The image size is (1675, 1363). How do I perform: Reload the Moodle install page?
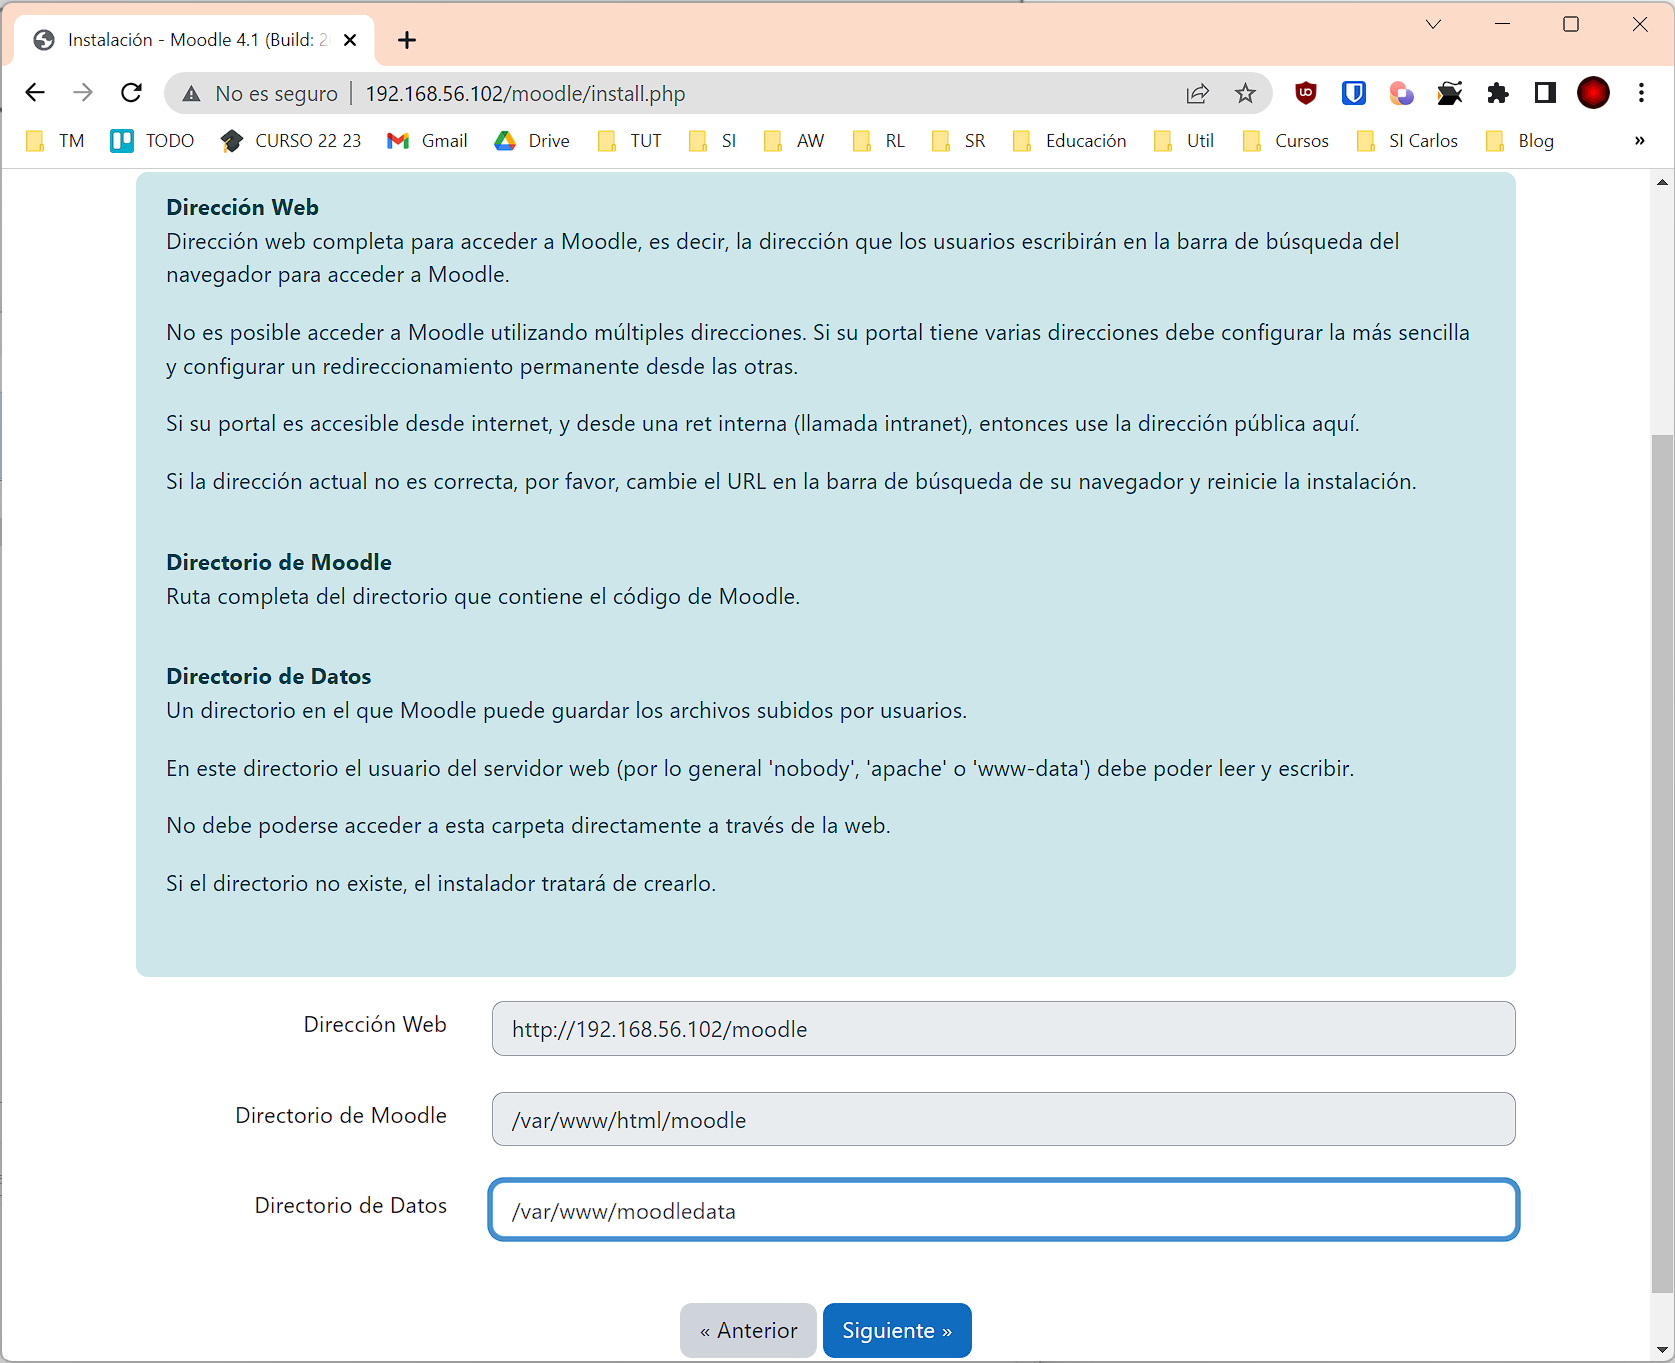click(131, 93)
